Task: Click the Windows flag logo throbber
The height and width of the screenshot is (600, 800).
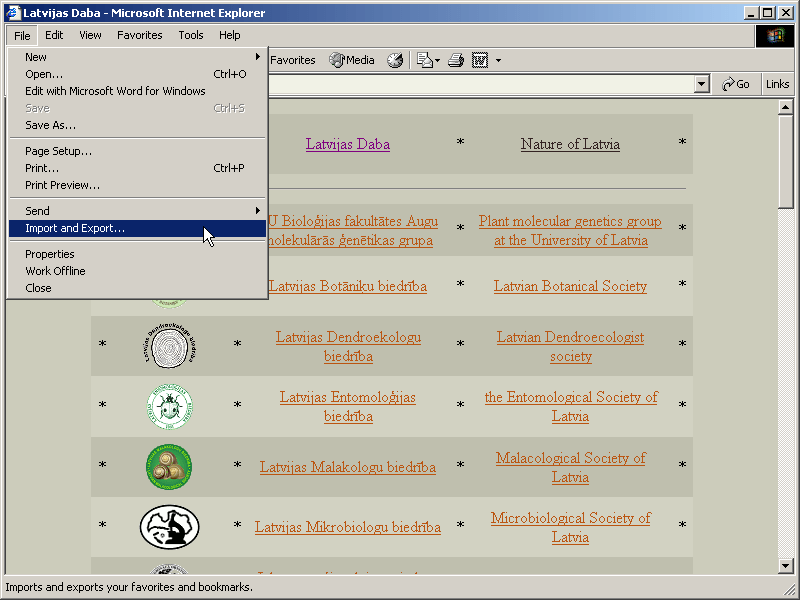Action: 774,36
